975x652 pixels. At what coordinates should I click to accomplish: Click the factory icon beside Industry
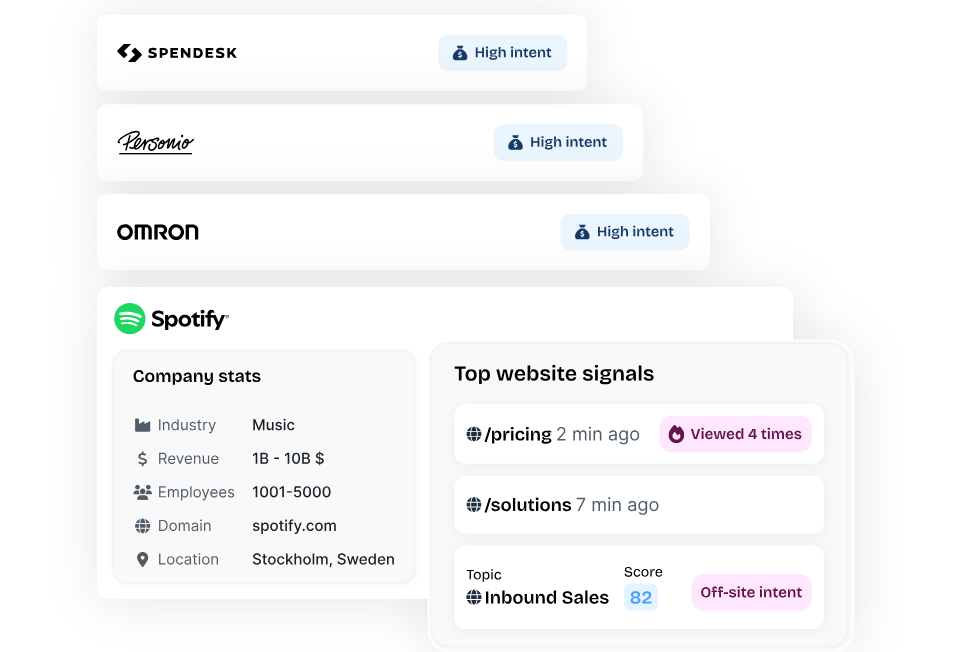tap(142, 425)
